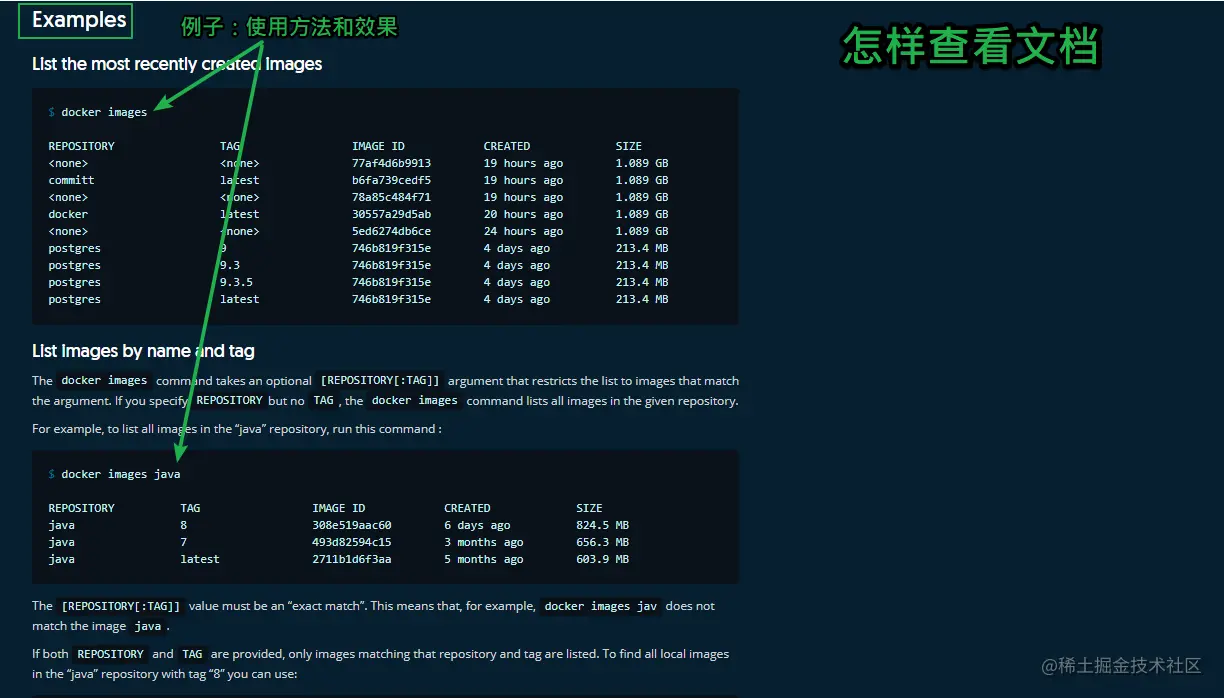This screenshot has width=1224, height=698.
Task: Click the "3 months ago" created value
Action: pos(484,542)
